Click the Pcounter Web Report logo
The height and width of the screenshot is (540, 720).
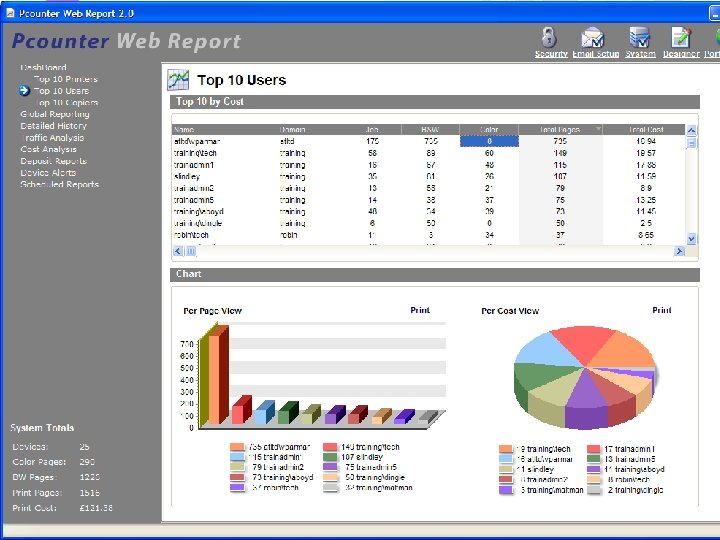pyautogui.click(x=126, y=41)
